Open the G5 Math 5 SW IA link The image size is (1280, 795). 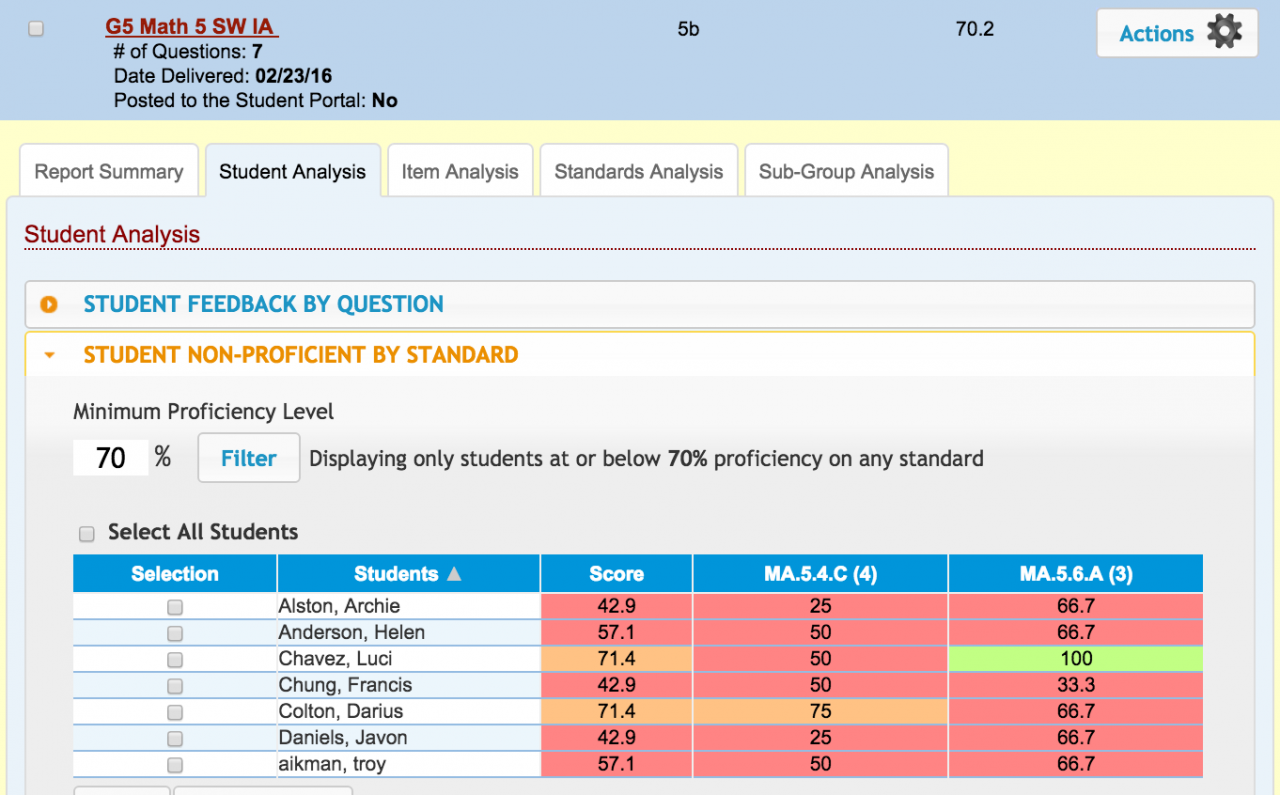(191, 27)
